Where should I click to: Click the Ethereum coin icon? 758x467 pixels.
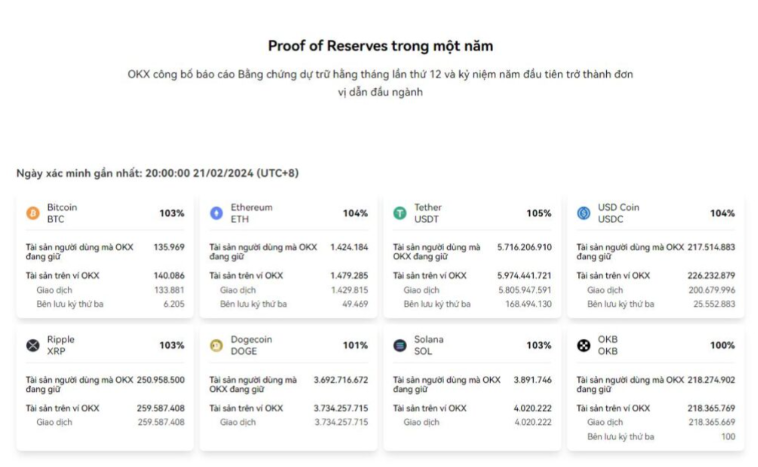[x=216, y=213]
